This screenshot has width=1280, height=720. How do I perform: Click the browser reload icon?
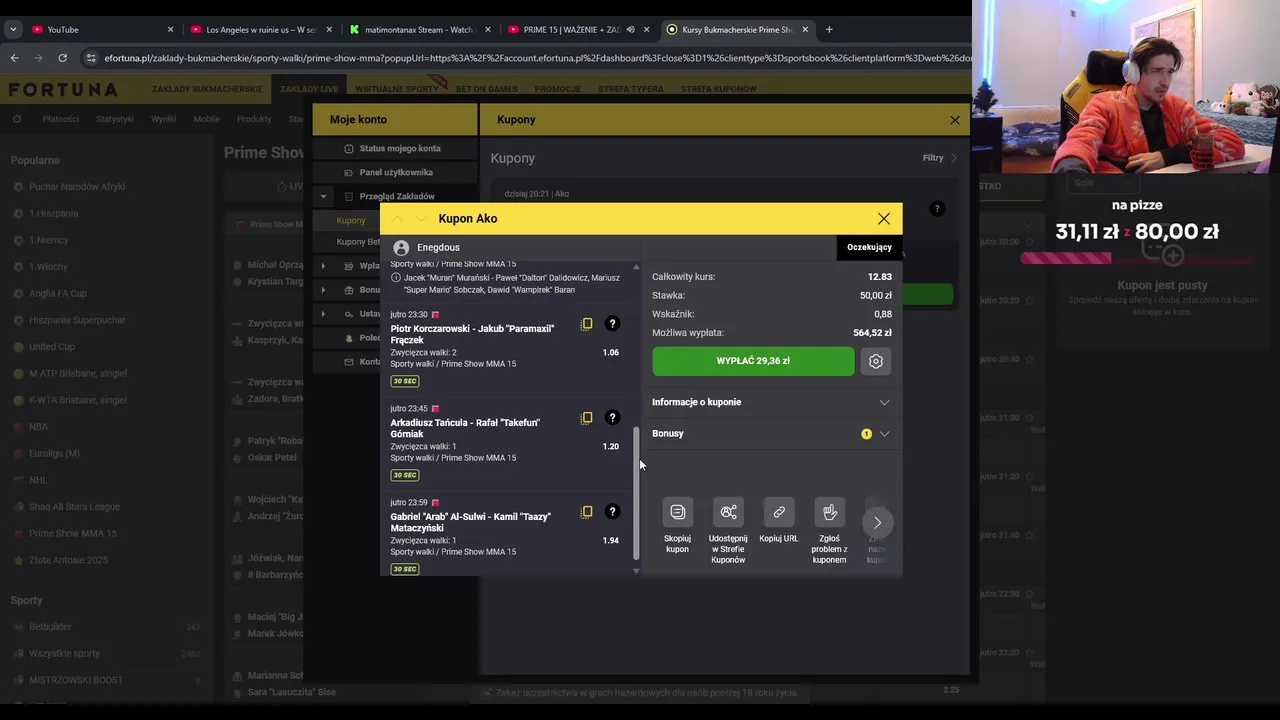pyautogui.click(x=62, y=58)
